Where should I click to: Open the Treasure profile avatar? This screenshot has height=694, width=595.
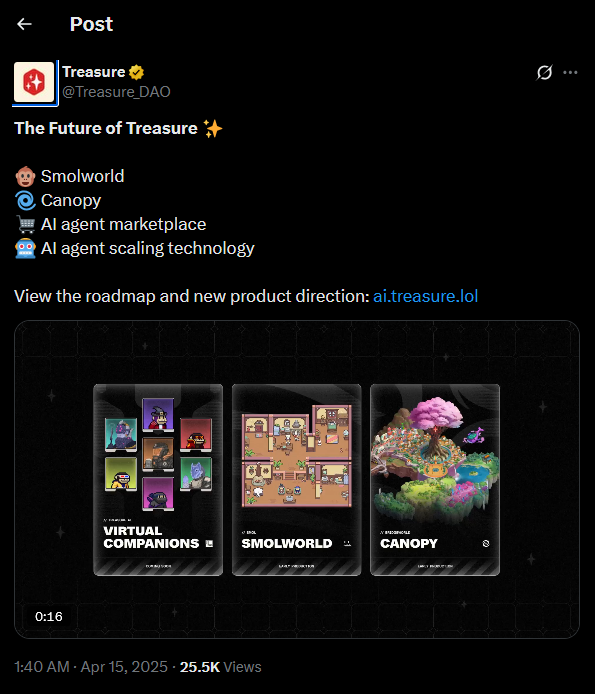click(x=34, y=82)
